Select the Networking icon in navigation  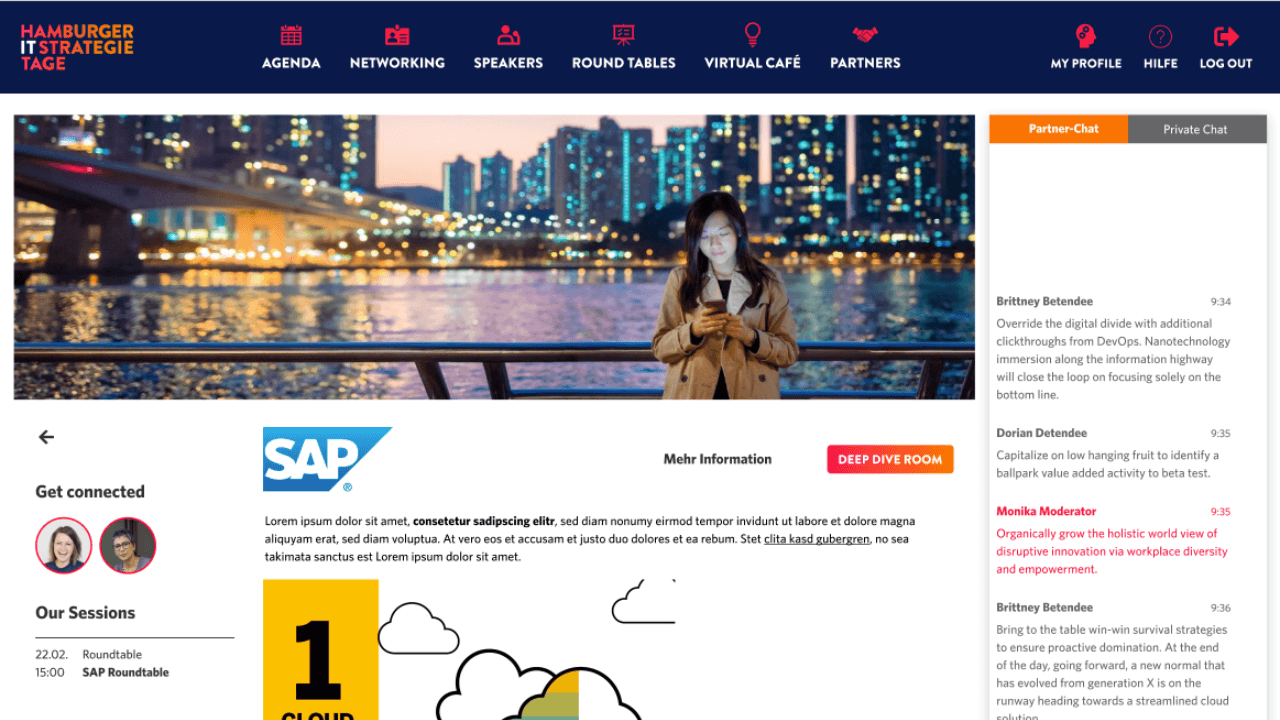pos(397,34)
